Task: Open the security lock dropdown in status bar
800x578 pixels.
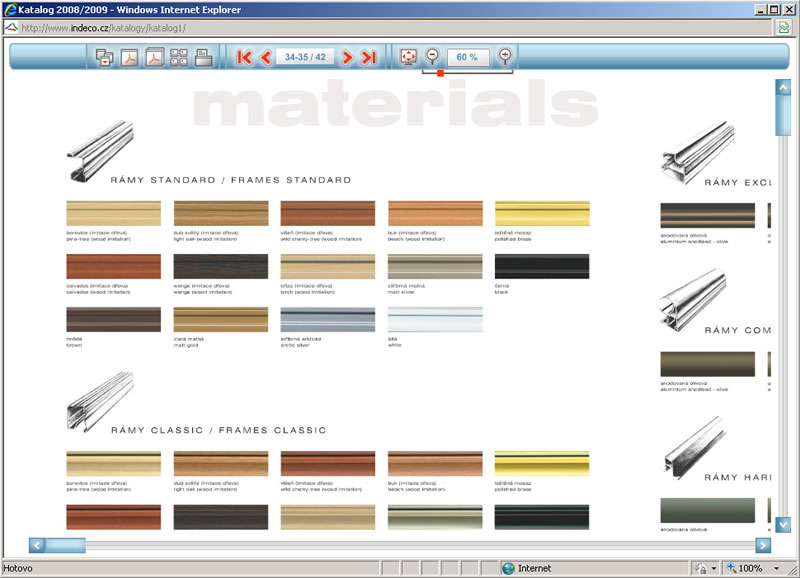Action: click(x=714, y=568)
